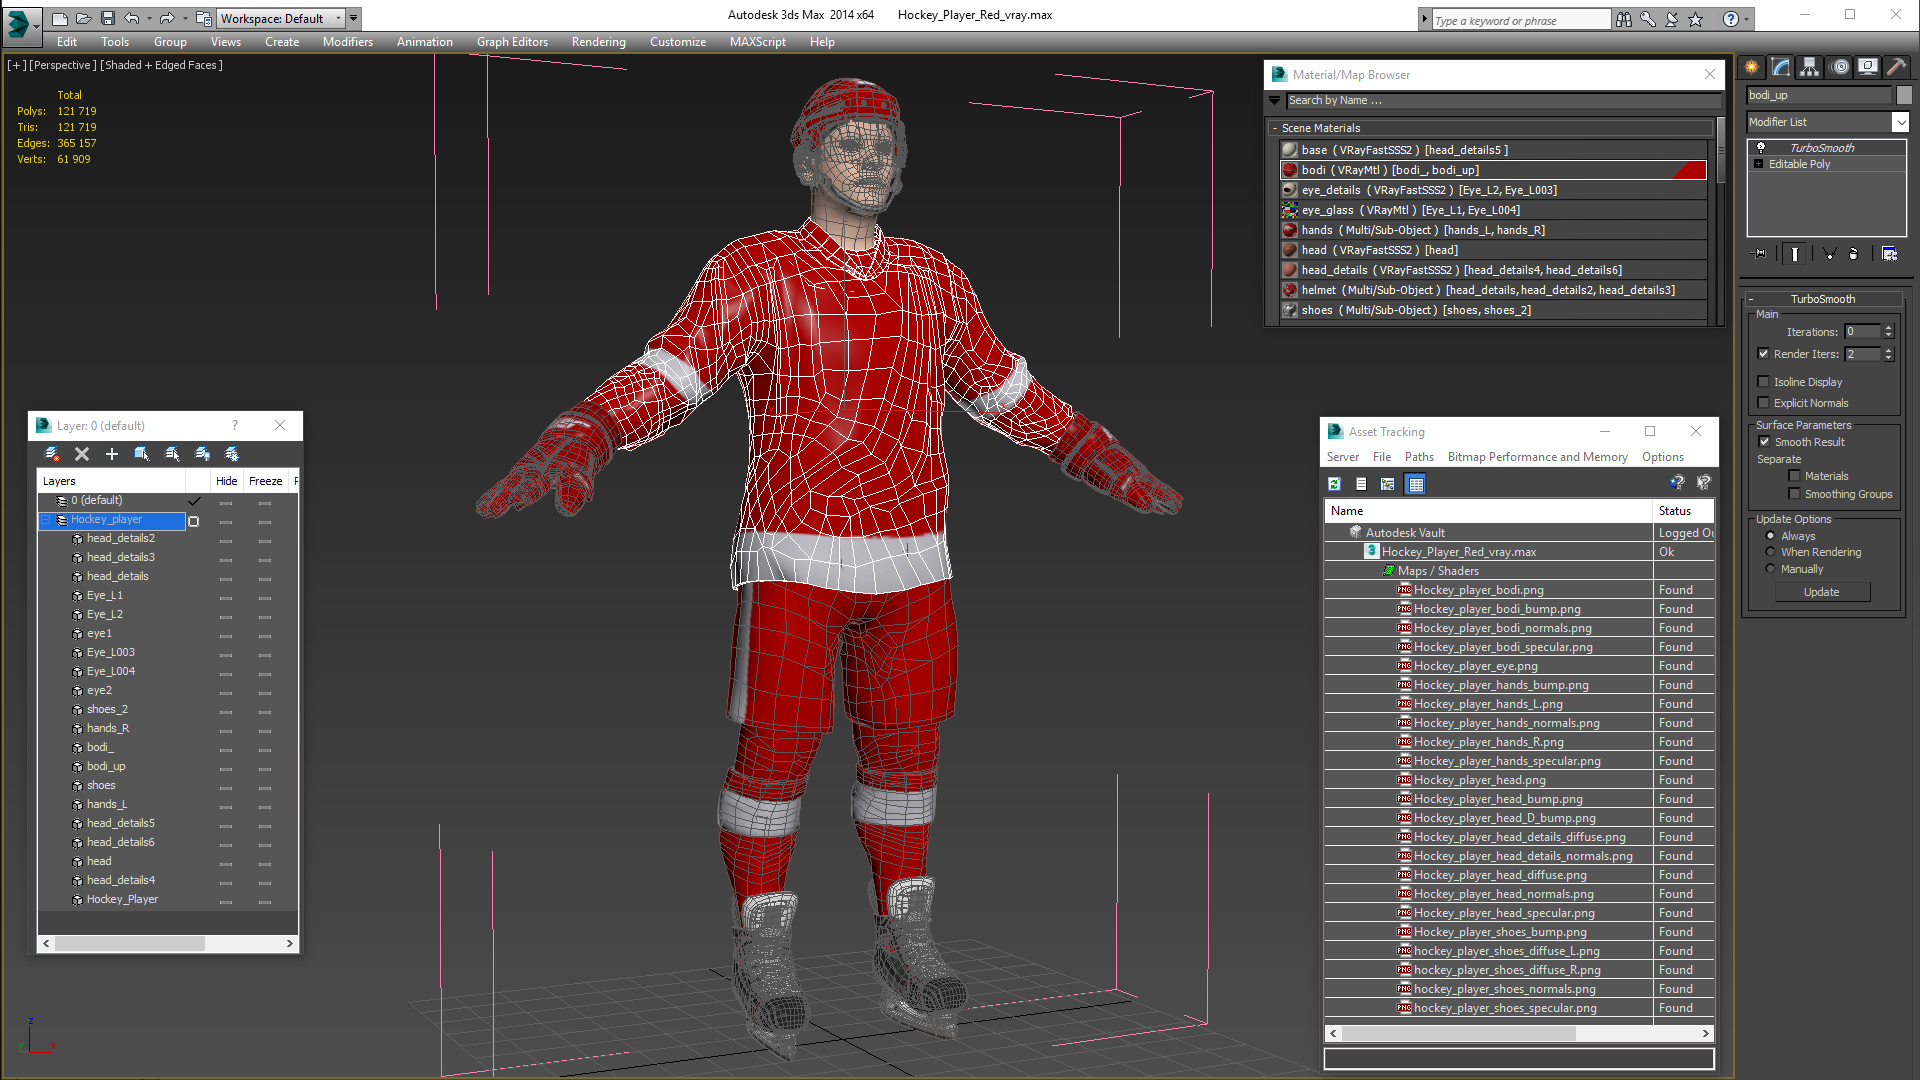The image size is (1920, 1080).
Task: Click Show End Result toggle icon
Action: point(1795,254)
